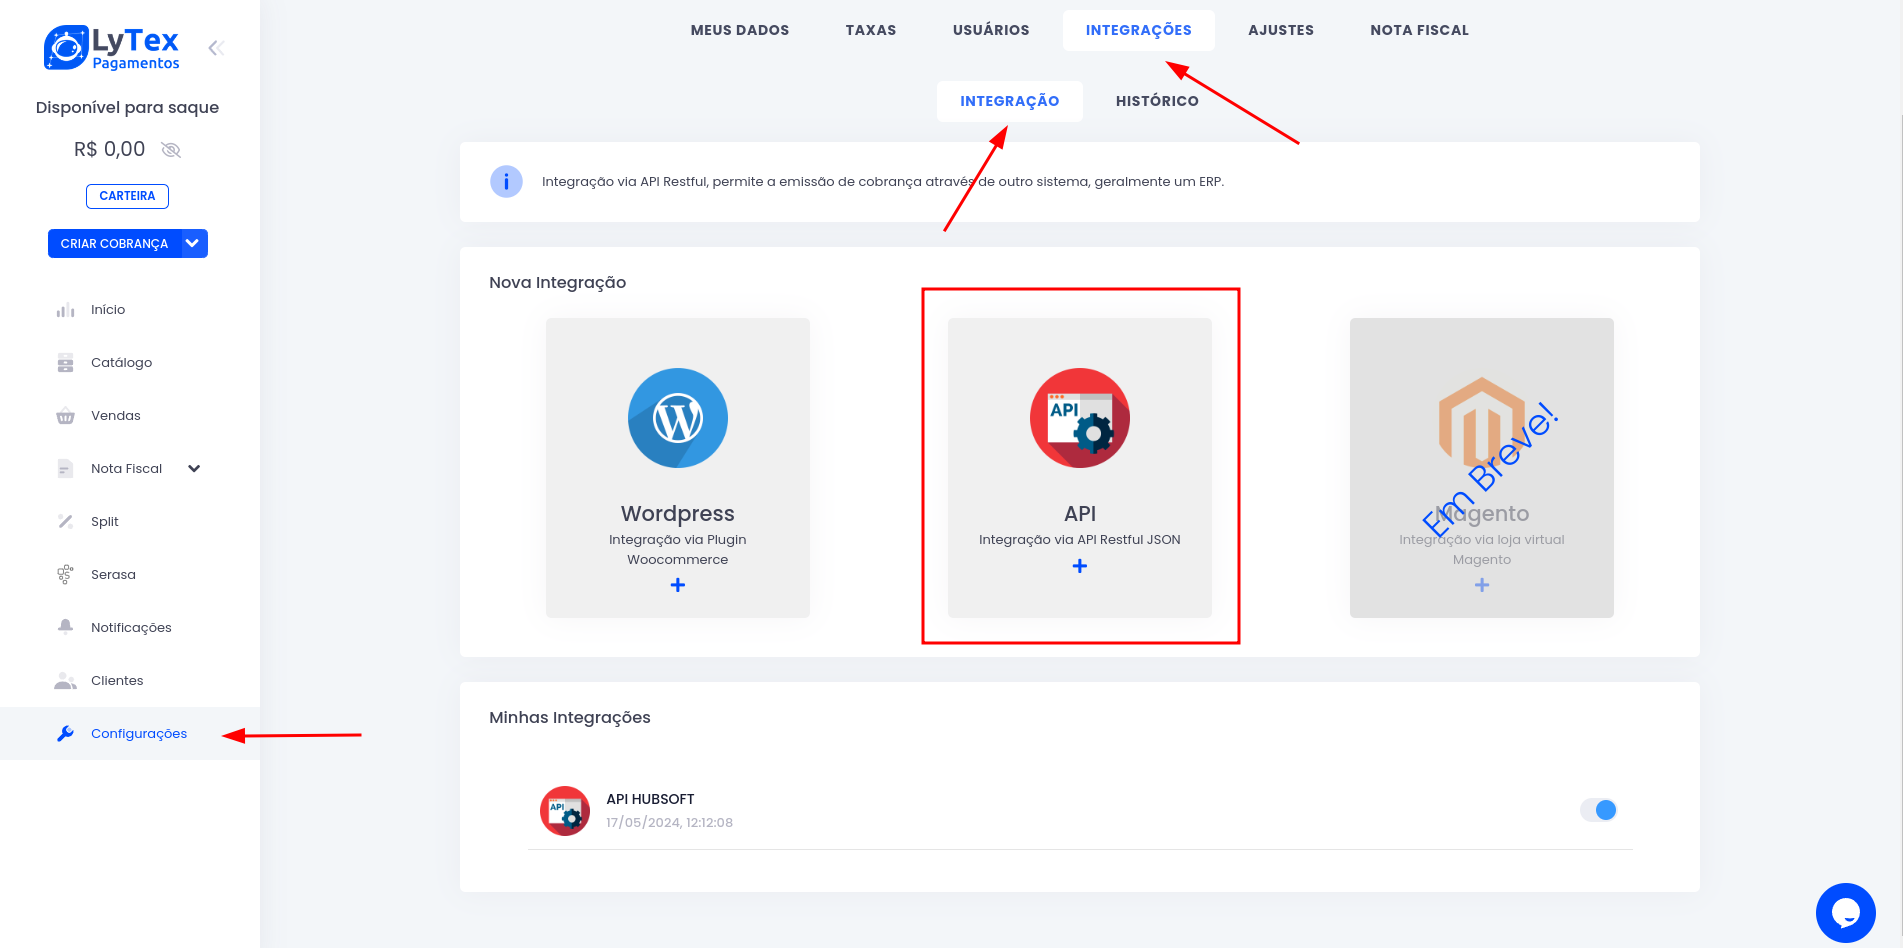
Task: Click the LyTex Pagamentos logo
Action: tap(111, 48)
